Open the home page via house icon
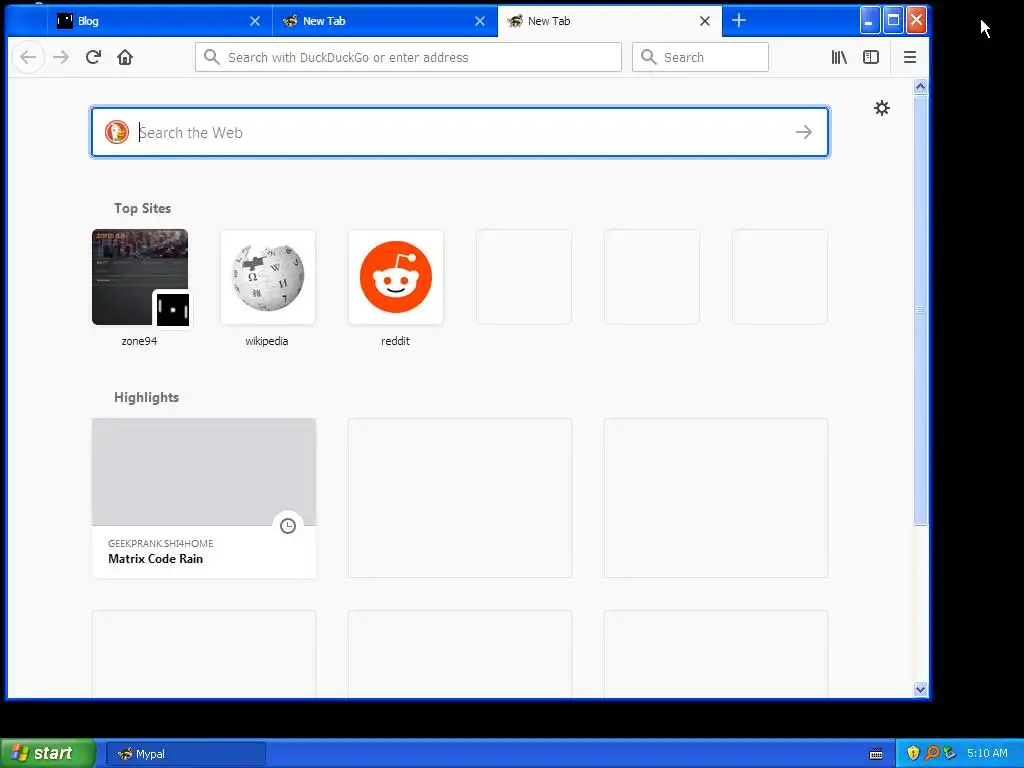1024x768 pixels. click(125, 57)
